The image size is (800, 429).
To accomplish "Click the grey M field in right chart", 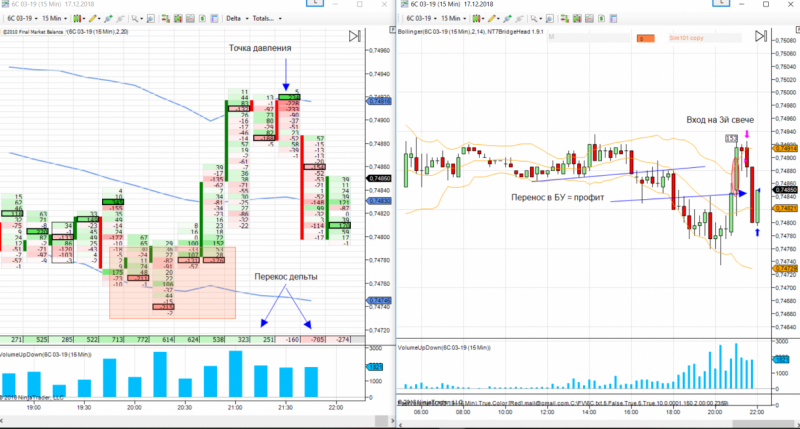I will click(589, 37).
